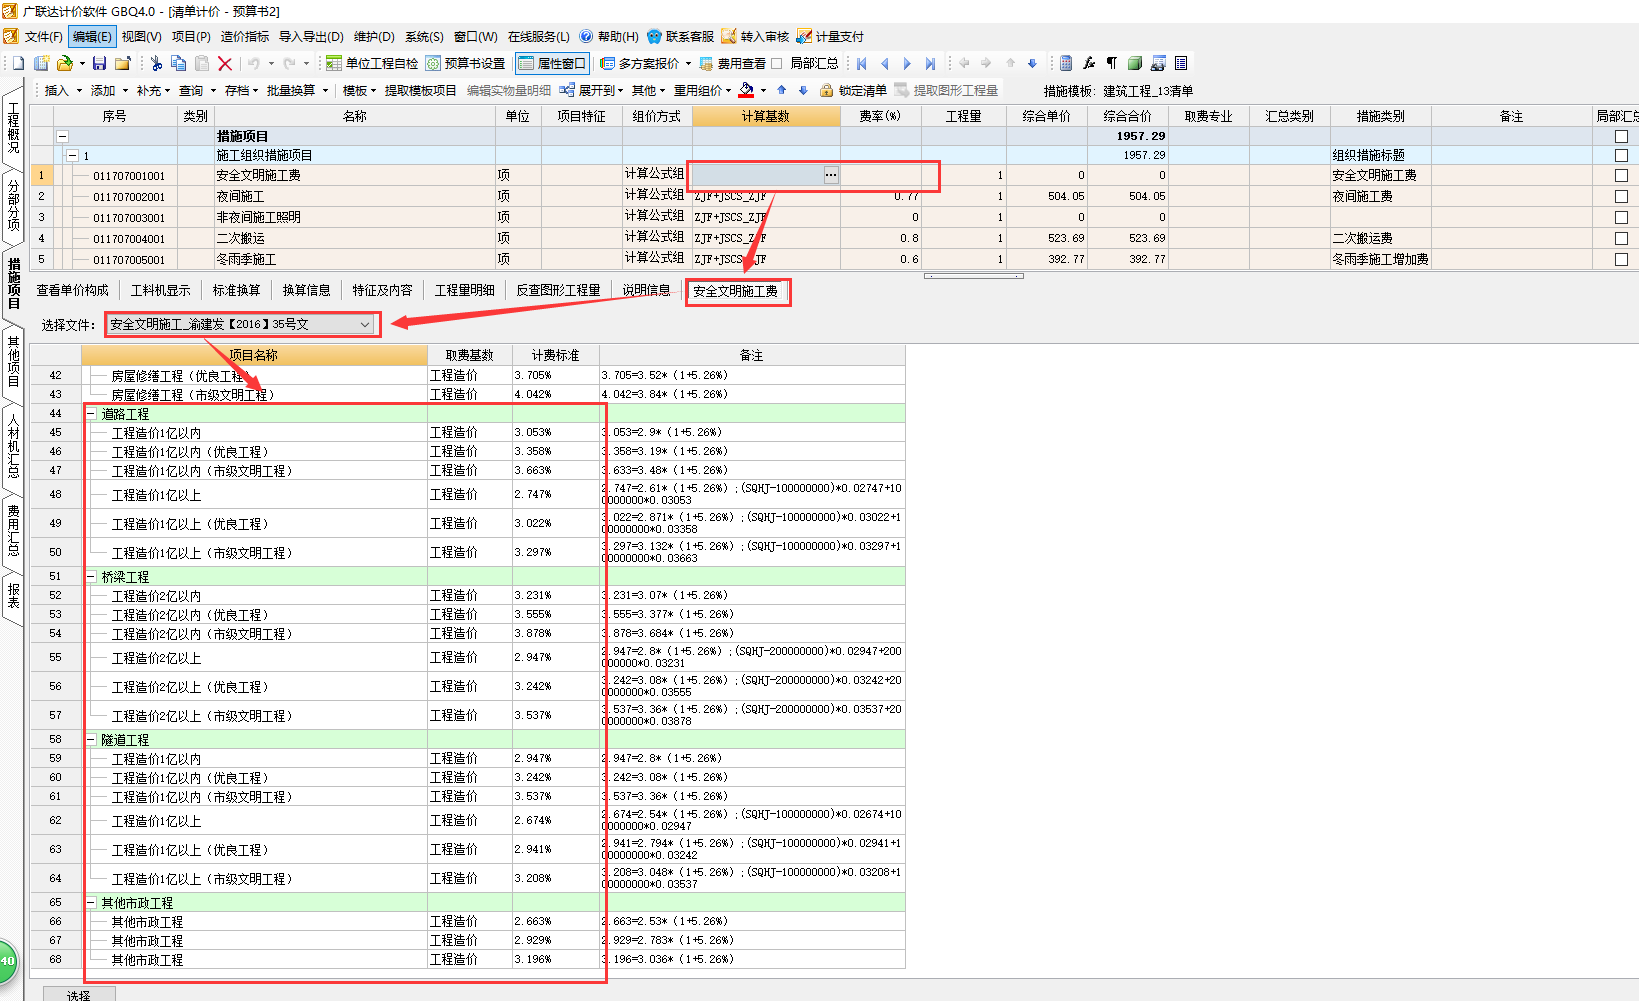The height and width of the screenshot is (1001, 1639).
Task: Click the green circle 40 indicator
Action: click(7, 962)
